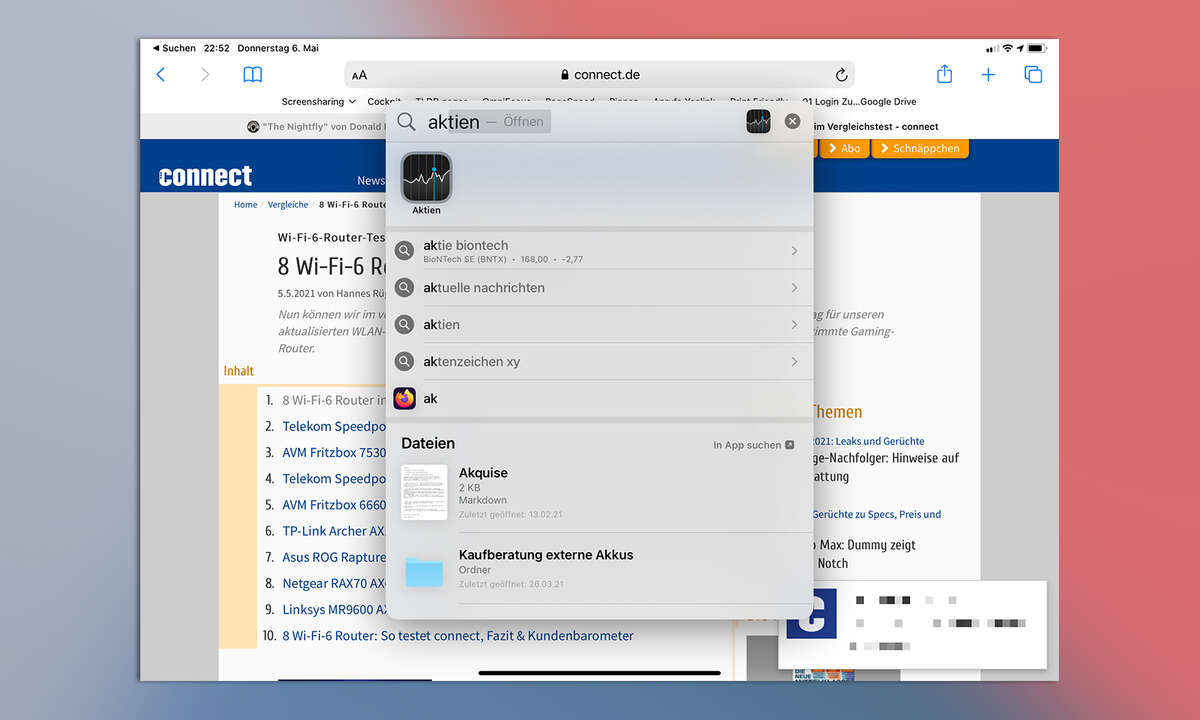Open new tab with plus icon
Screen dimensions: 1200x720
(x=988, y=75)
